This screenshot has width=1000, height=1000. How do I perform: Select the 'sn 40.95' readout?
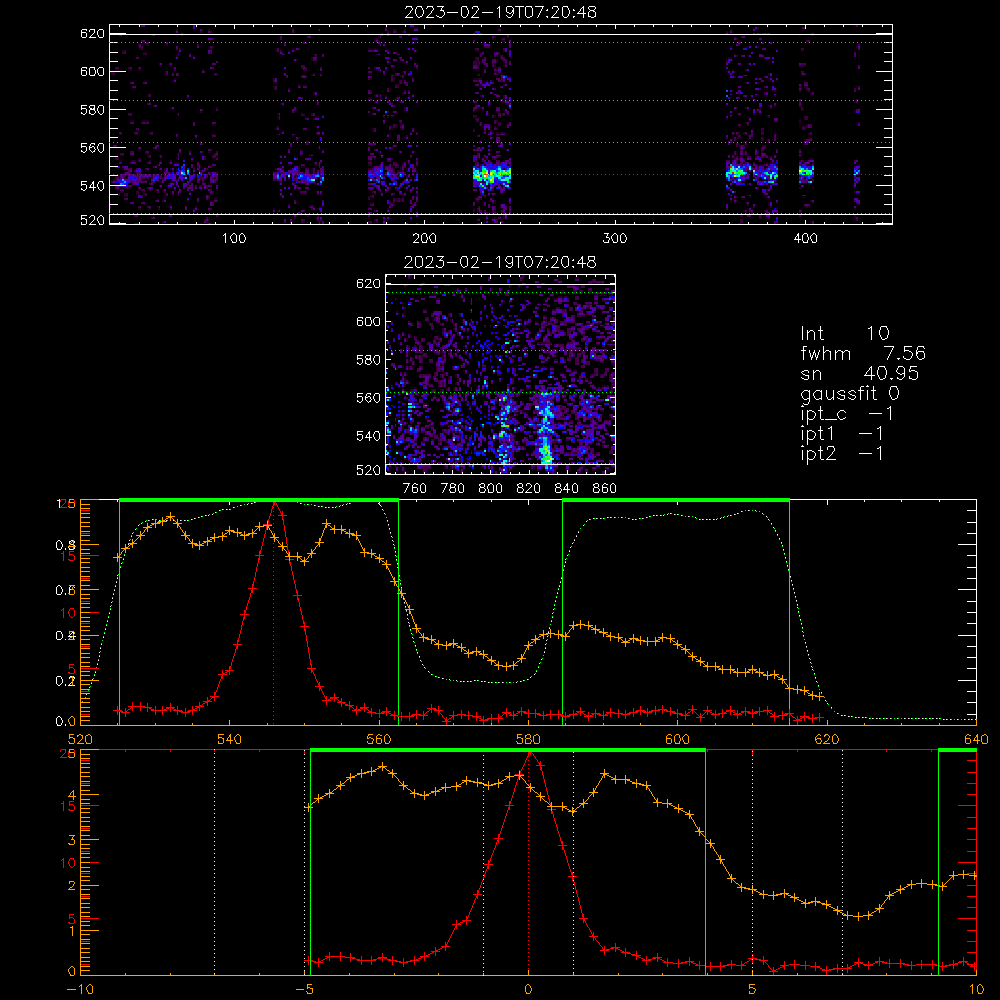point(860,373)
